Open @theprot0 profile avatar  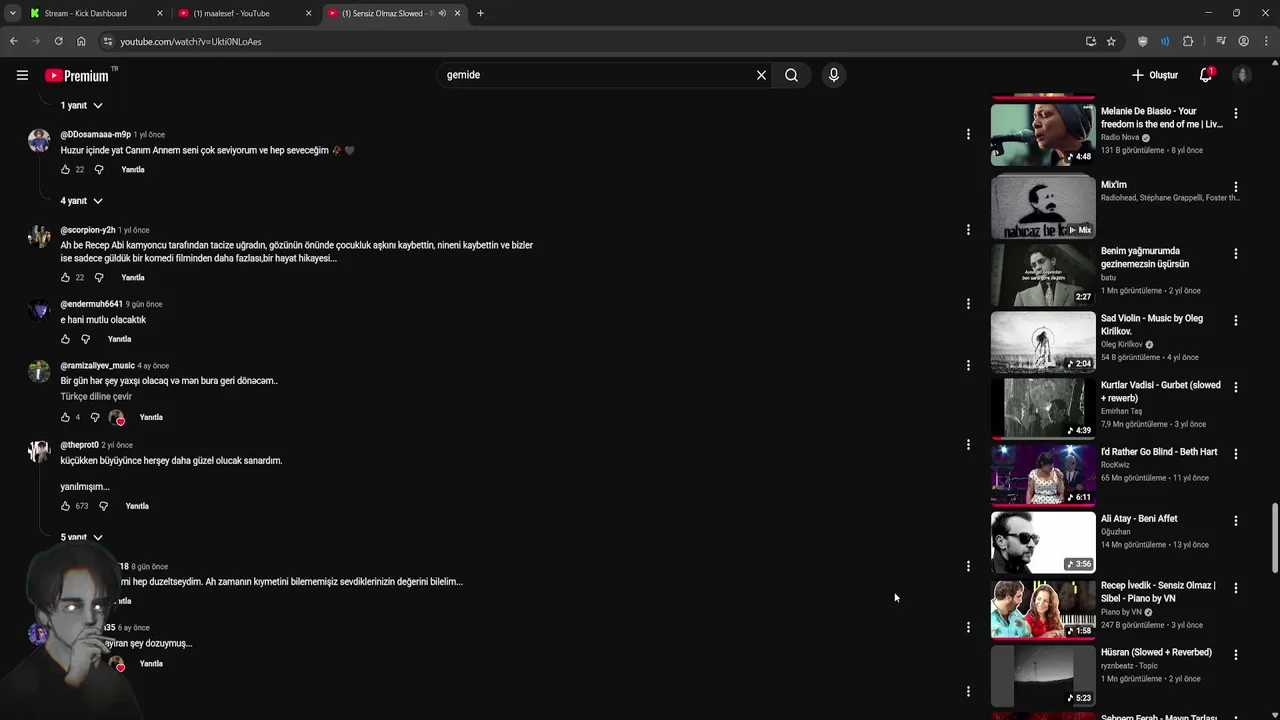(39, 451)
